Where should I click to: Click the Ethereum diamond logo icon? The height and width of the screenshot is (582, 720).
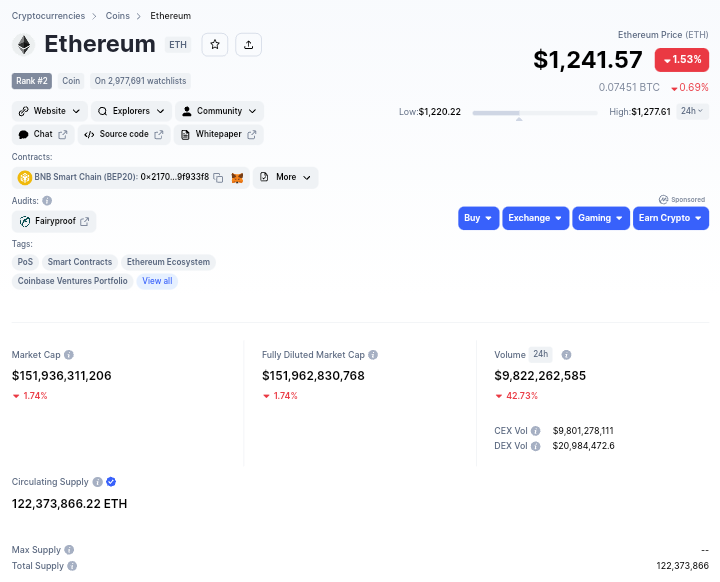[x=23, y=45]
